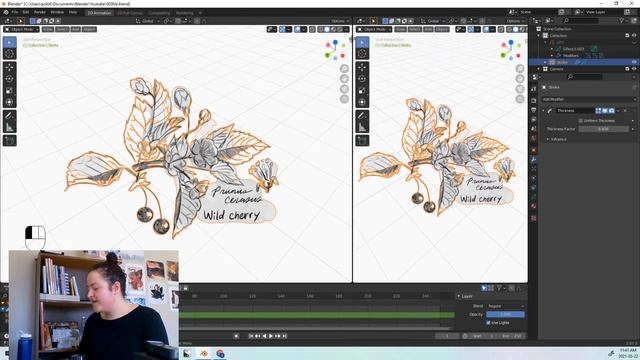Toggle Thickness modifier show in viewport
This screenshot has height=360, width=640.
click(x=605, y=111)
